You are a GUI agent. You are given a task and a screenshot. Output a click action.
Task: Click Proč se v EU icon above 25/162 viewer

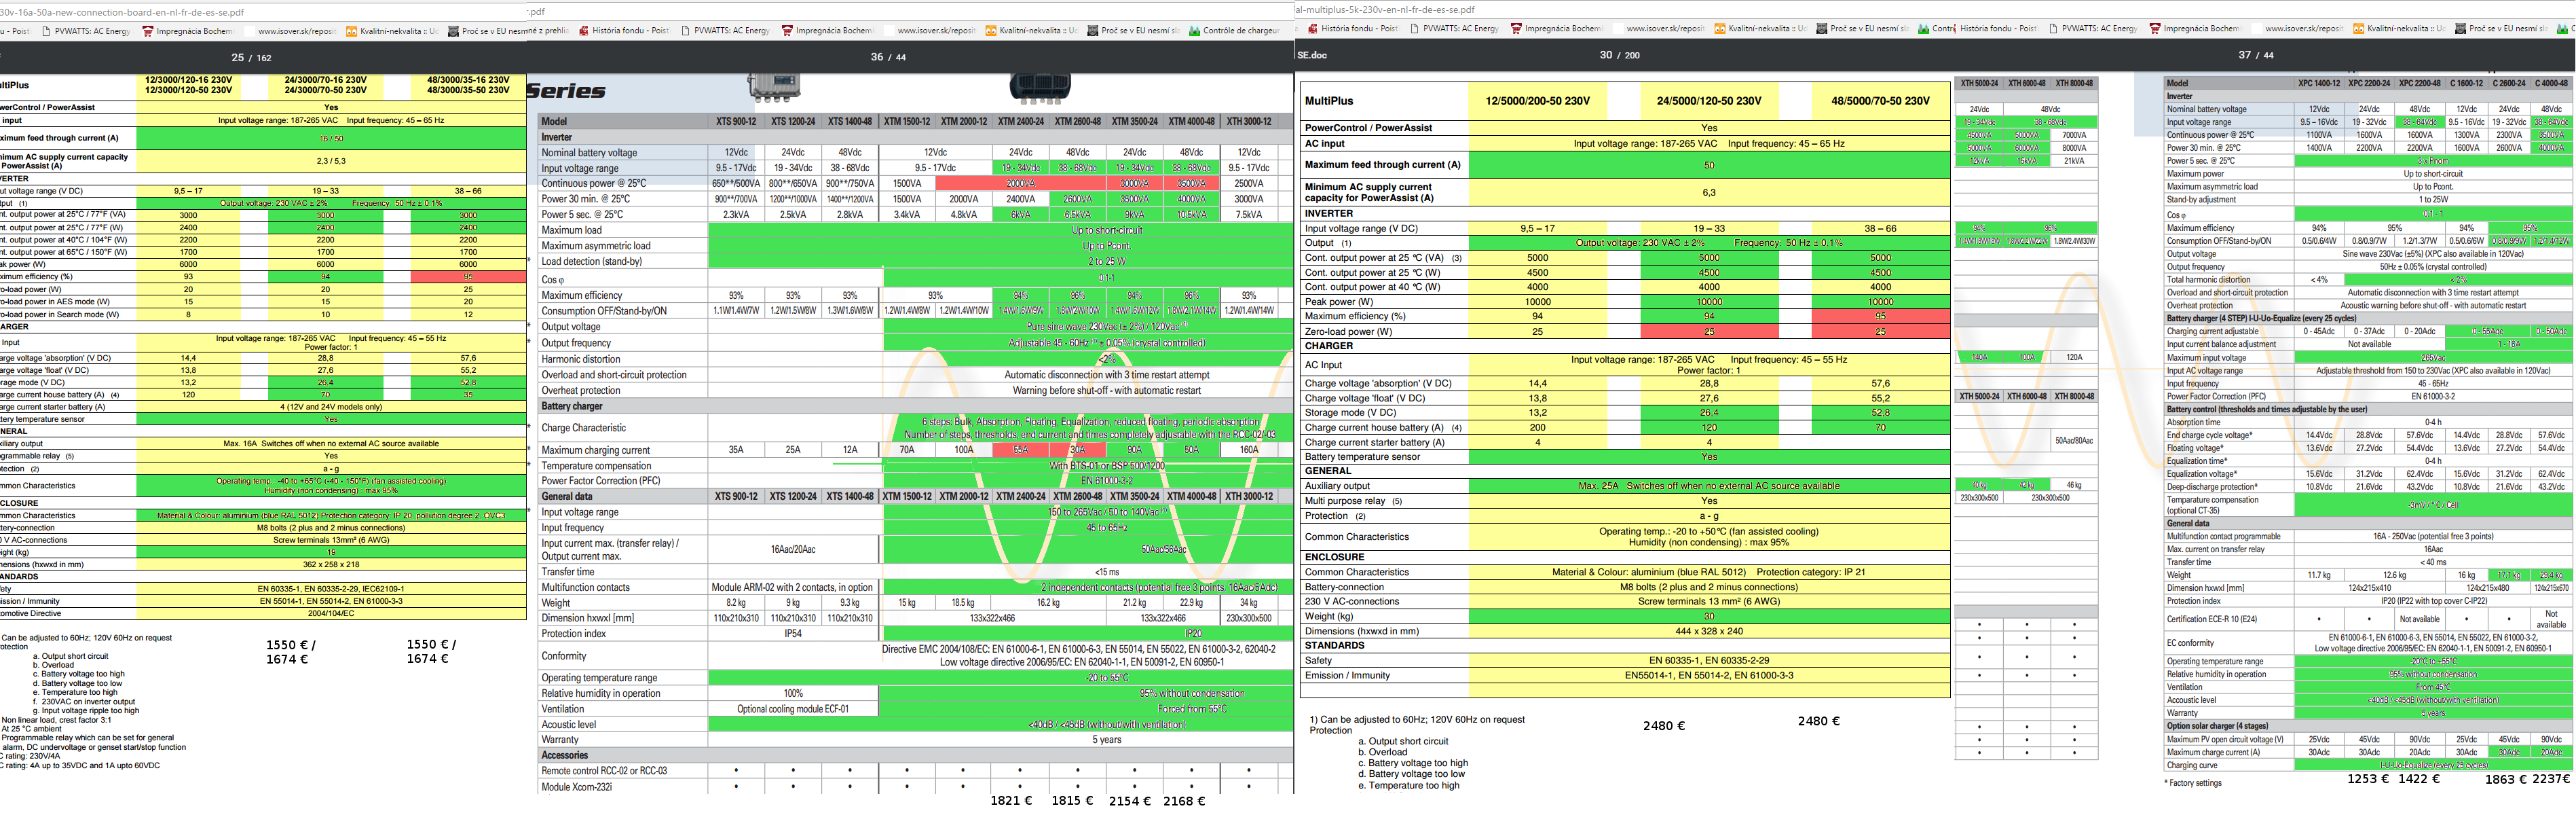coord(452,31)
